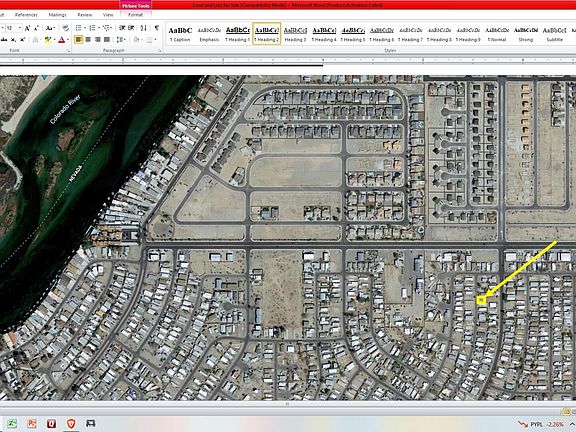
Task: Show hidden system tray icons
Action: tap(573, 424)
